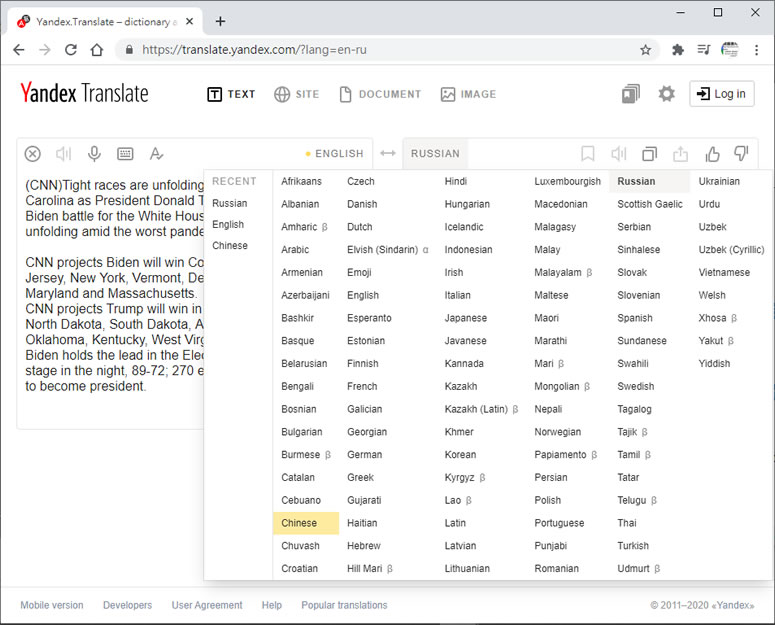
Task: Close the Yandex.Translate tab
Action: pos(189,22)
